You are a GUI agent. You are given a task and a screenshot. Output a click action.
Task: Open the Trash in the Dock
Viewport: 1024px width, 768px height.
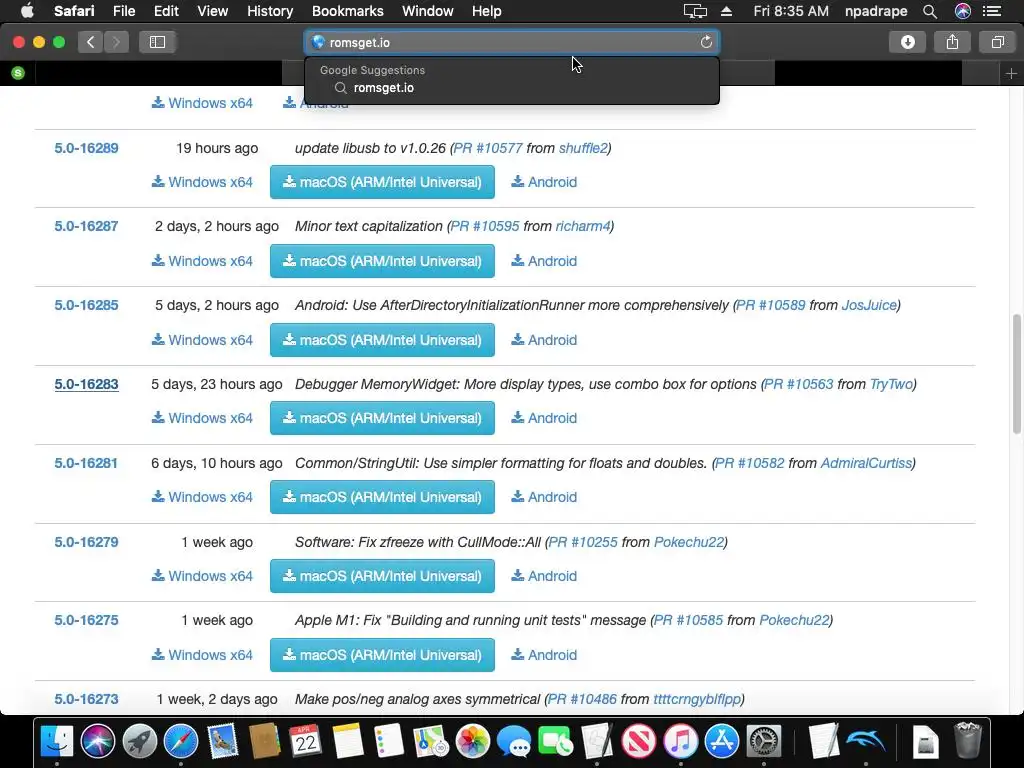(x=967, y=740)
